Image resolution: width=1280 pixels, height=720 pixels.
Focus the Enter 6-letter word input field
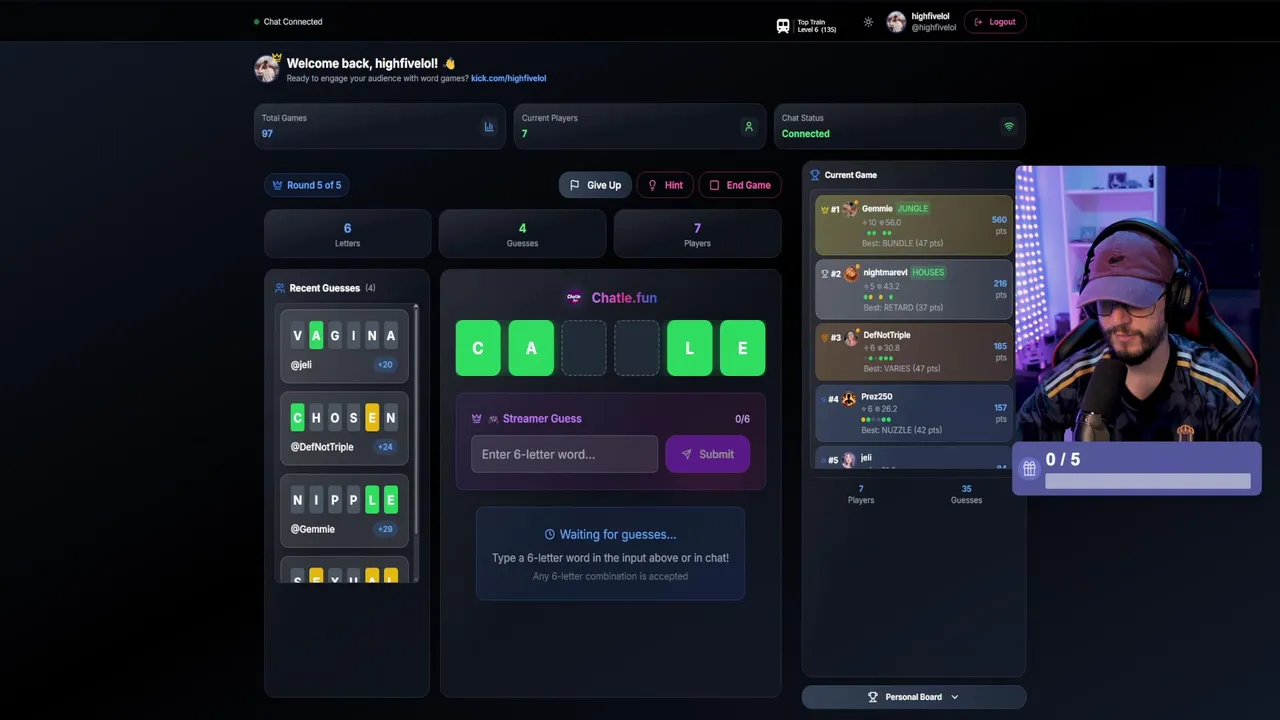564,454
